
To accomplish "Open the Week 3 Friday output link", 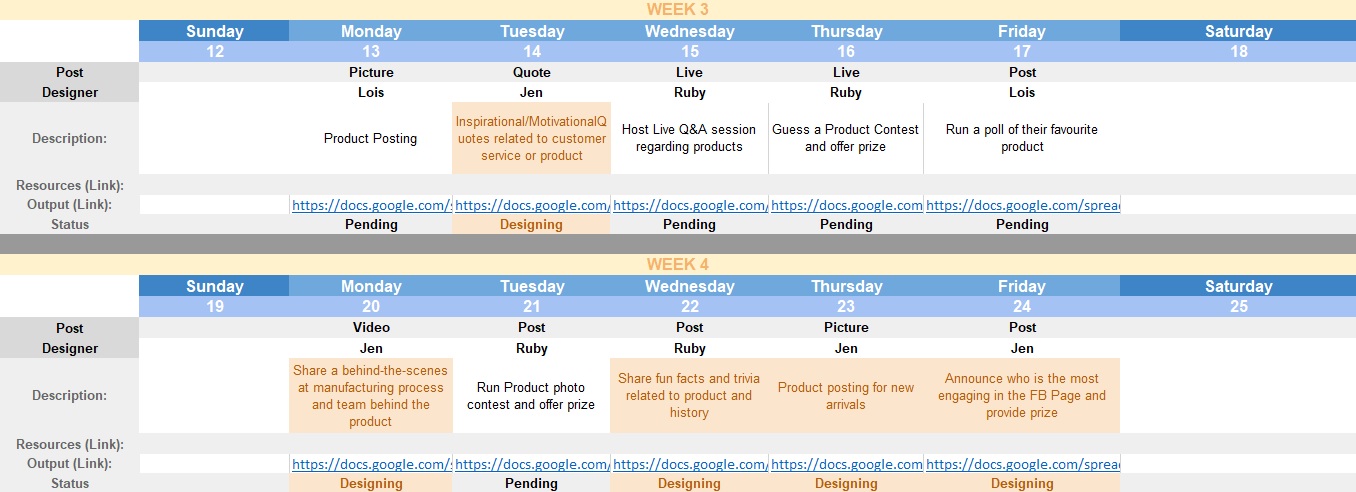I will tap(1022, 205).
